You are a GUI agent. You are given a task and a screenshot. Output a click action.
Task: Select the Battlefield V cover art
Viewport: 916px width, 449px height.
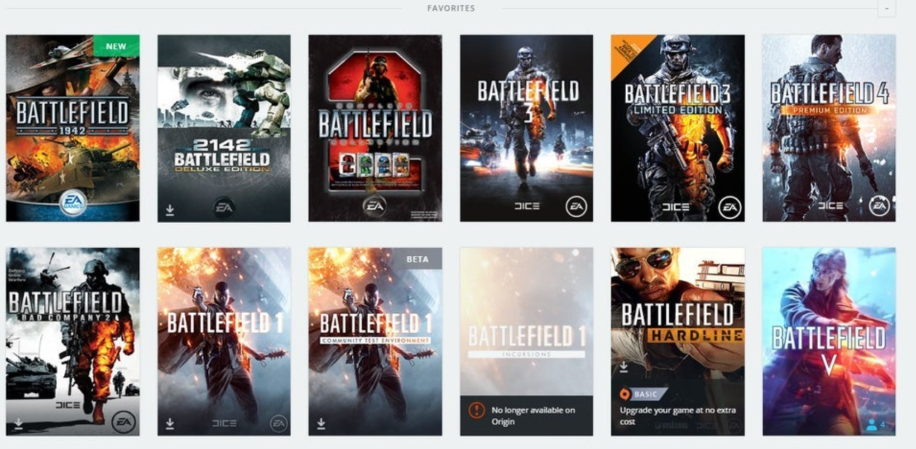click(828, 330)
